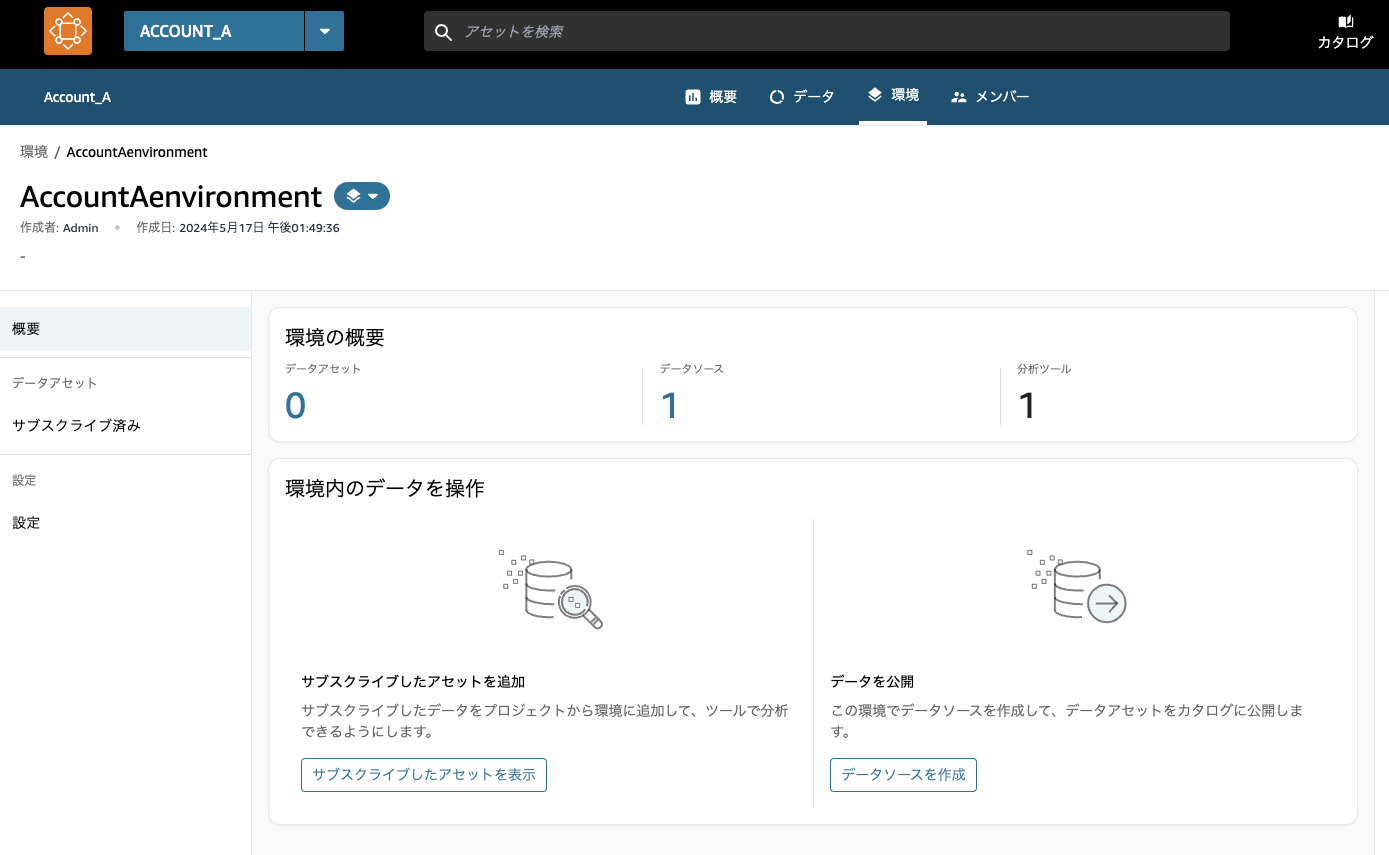
Task: Click the circular refresh icon beside データ
Action: pyautogui.click(x=777, y=95)
